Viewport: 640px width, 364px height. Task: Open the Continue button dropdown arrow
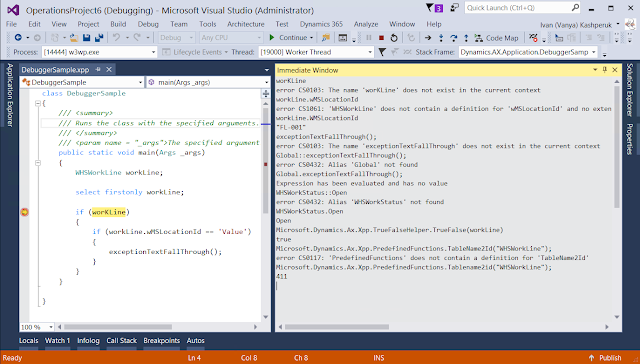311,38
